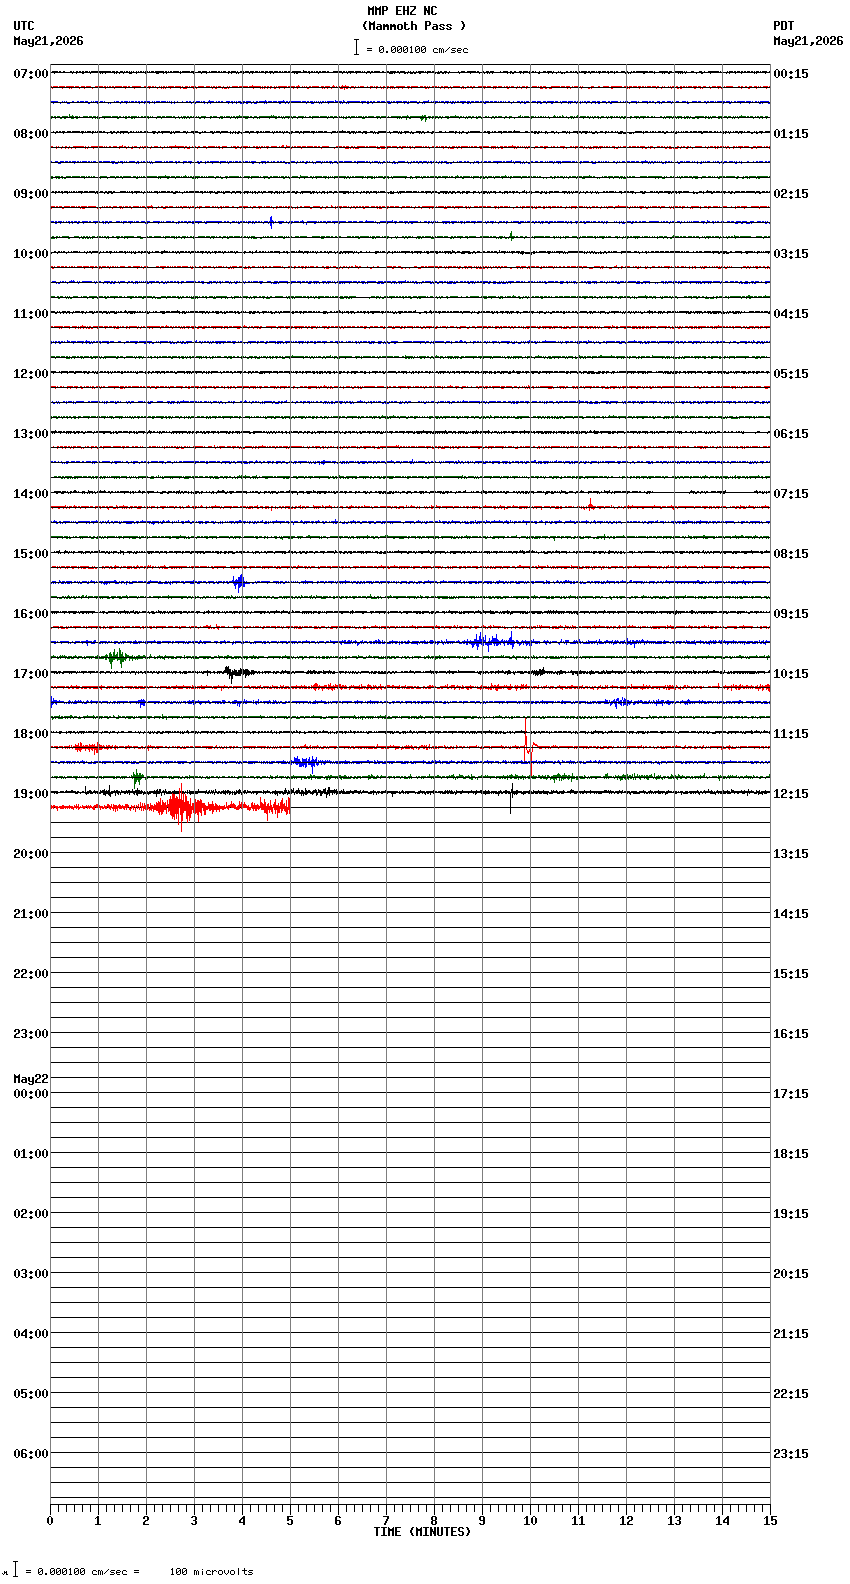Click the '17:15' PDT time label

791,1094
